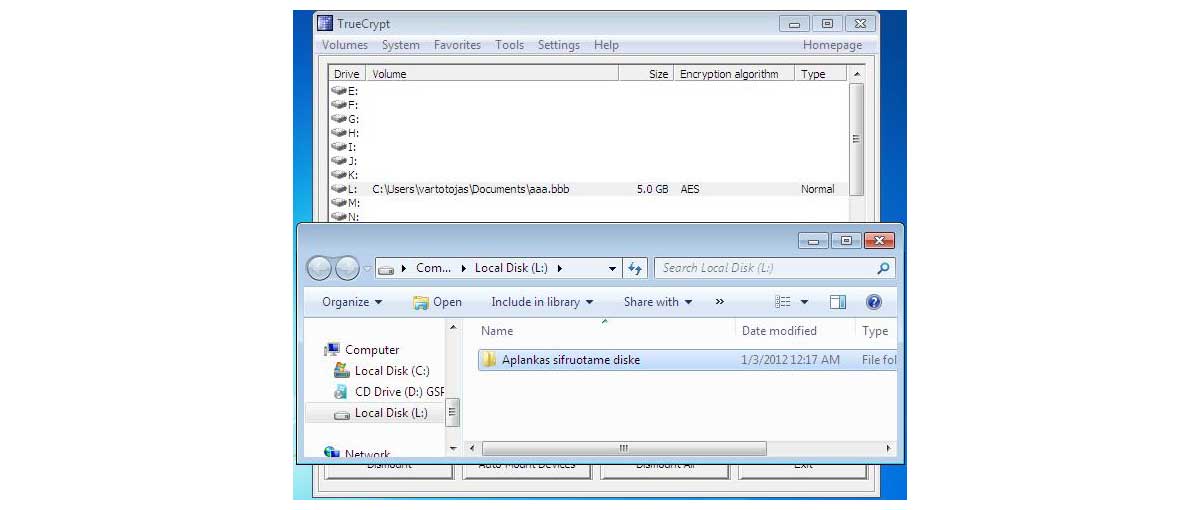
Task: Select drive H: icon in TrueCrypt list
Action: (x=339, y=132)
